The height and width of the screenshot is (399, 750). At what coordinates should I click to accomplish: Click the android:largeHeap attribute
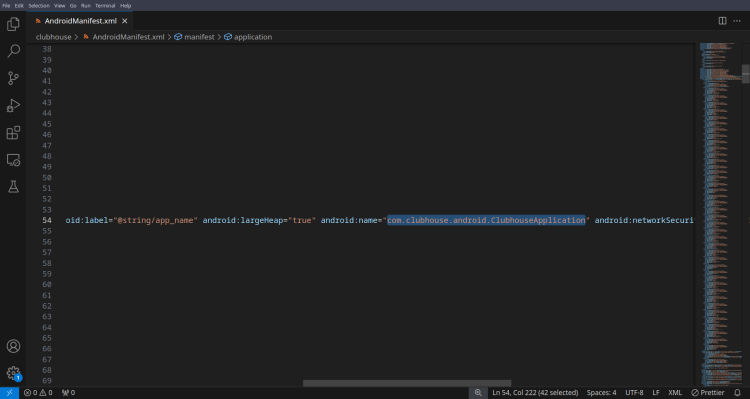243,220
